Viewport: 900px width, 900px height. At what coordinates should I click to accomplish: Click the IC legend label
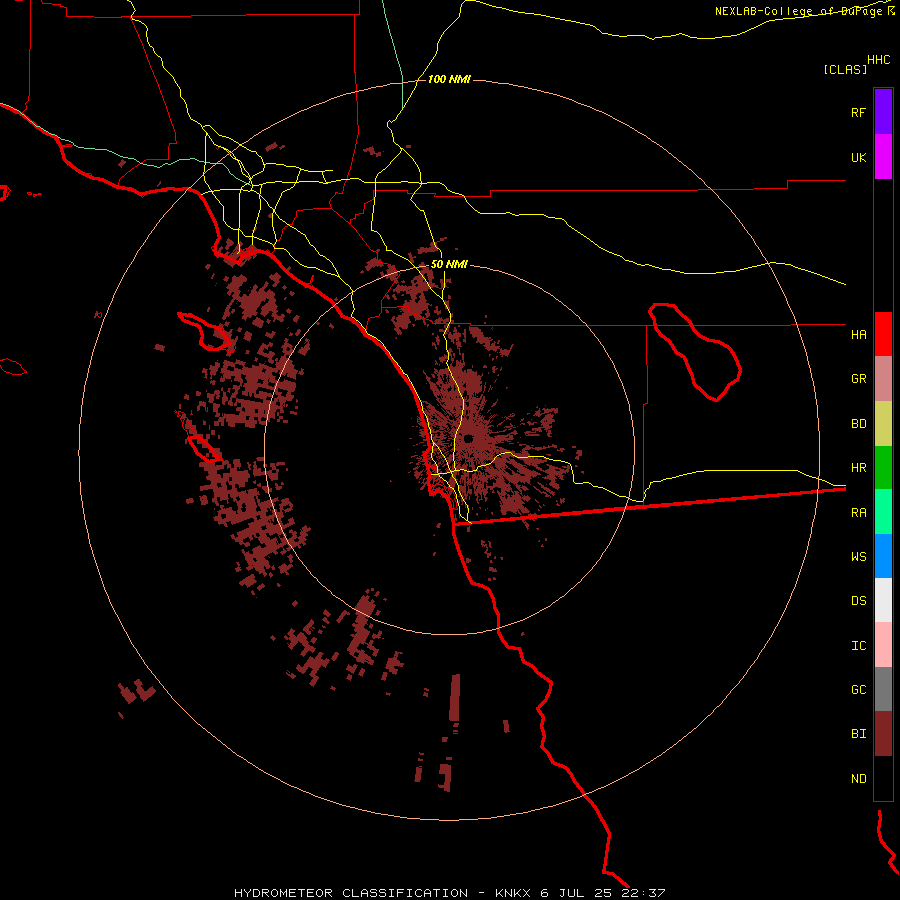(x=858, y=646)
